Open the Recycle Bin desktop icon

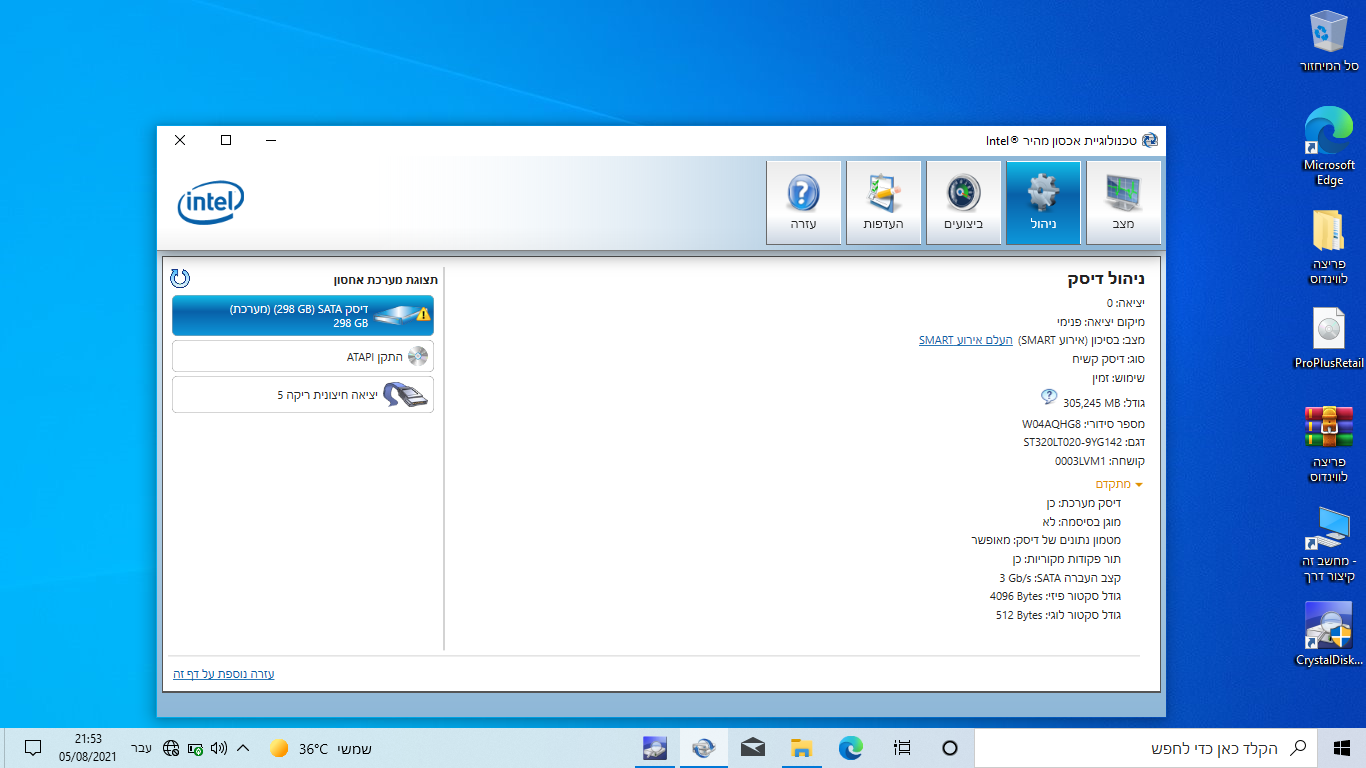click(1329, 42)
